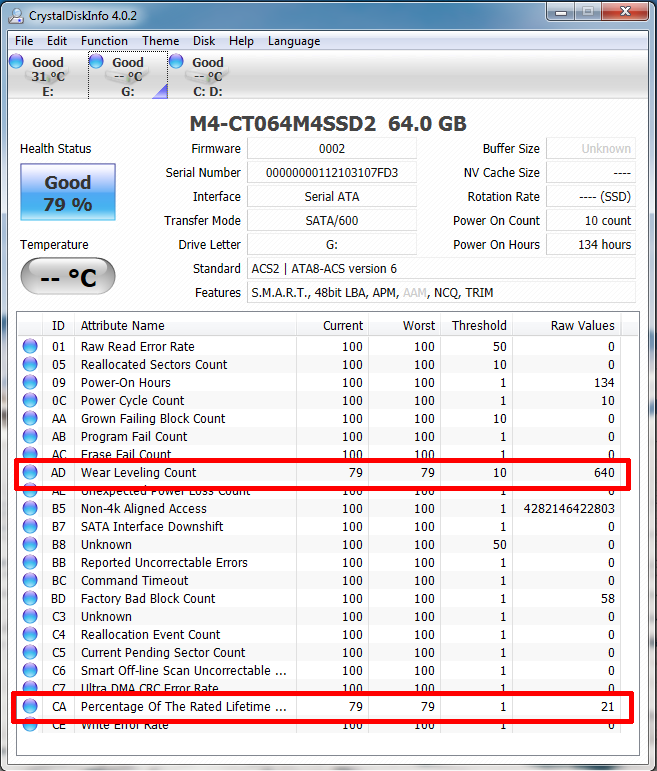Click the Power On Count value 10 count
This screenshot has width=657, height=771.
(591, 221)
